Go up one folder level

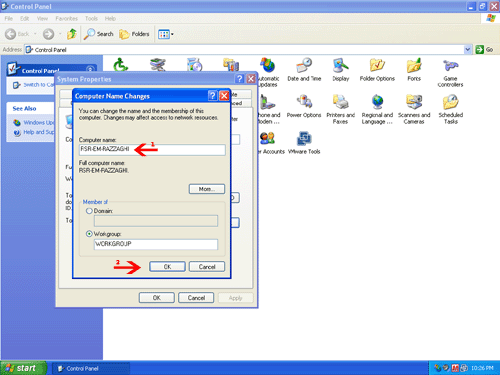point(72,34)
